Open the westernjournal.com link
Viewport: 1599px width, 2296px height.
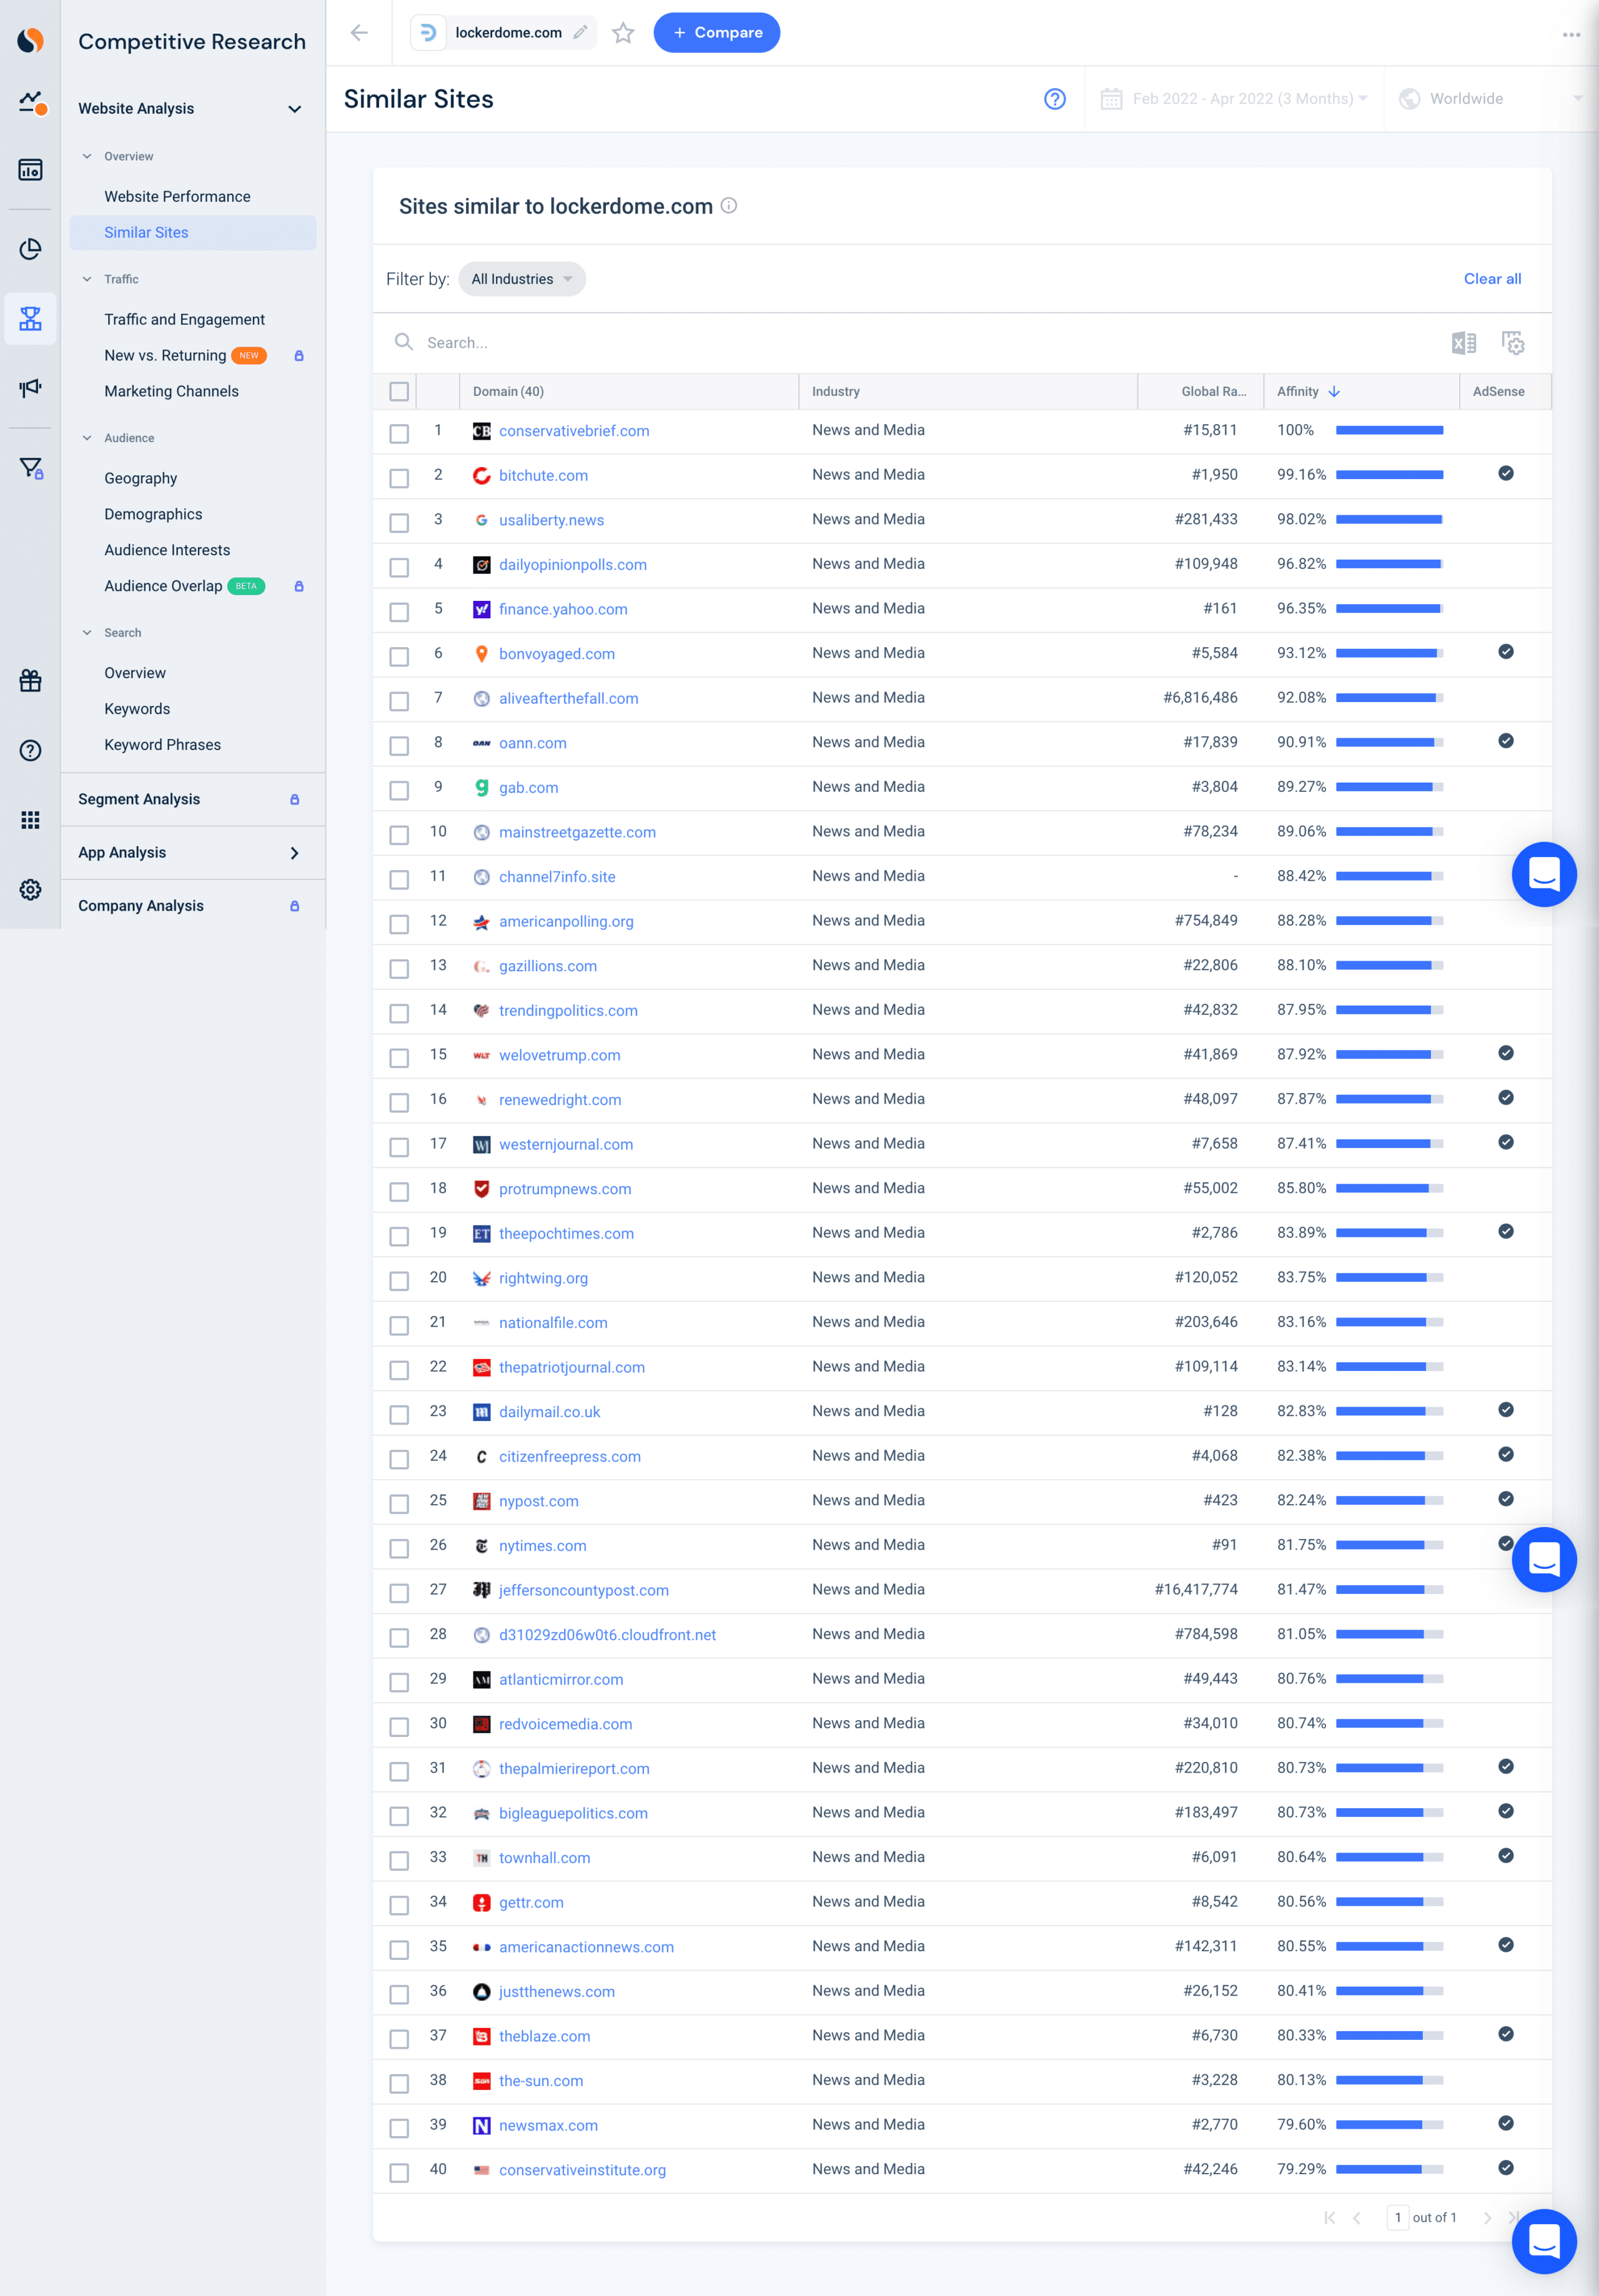pos(565,1144)
